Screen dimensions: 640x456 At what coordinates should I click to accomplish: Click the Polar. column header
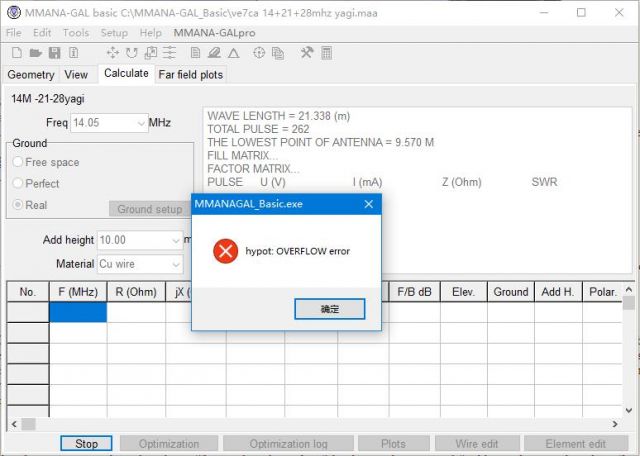(603, 292)
